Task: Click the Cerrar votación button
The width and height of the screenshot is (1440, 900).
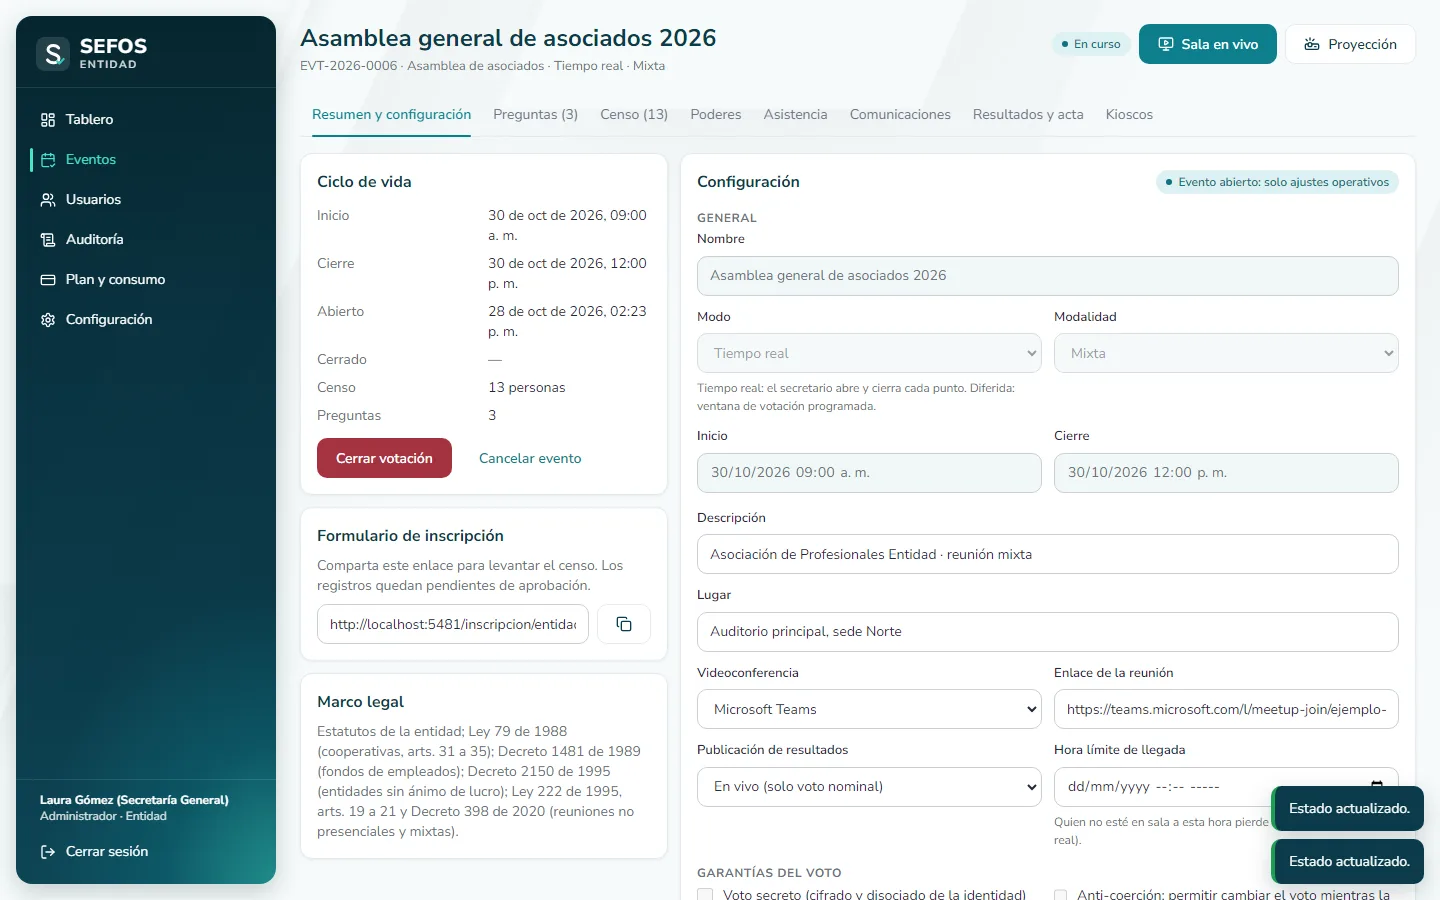Action: pyautogui.click(x=384, y=458)
